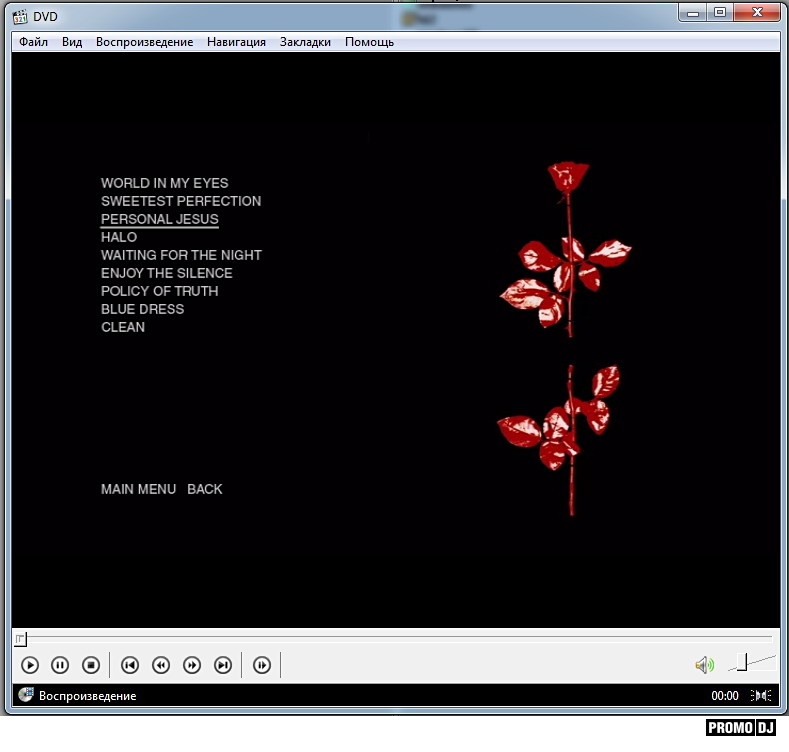The image size is (789, 752).
Task: Open the Файл menu
Action: coord(33,42)
